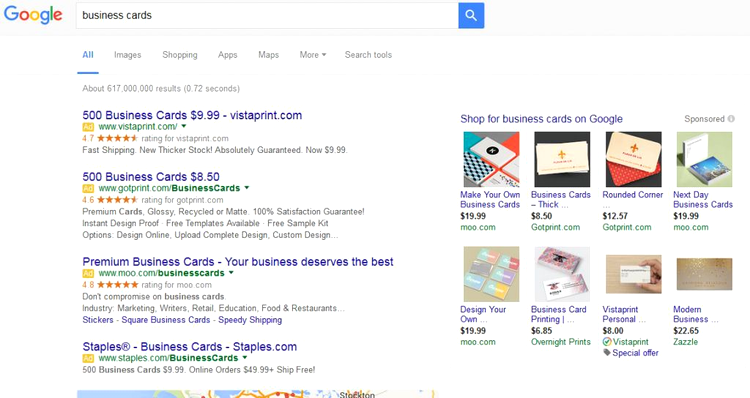
Task: Click the Ad badge beside www.vistaprint.com
Action: (x=88, y=127)
